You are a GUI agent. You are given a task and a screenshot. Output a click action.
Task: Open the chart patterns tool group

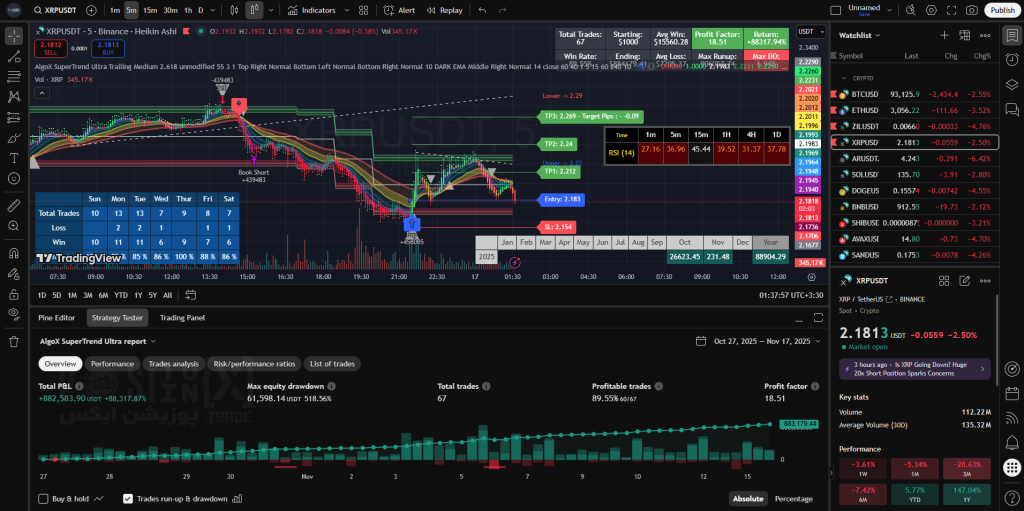14,97
